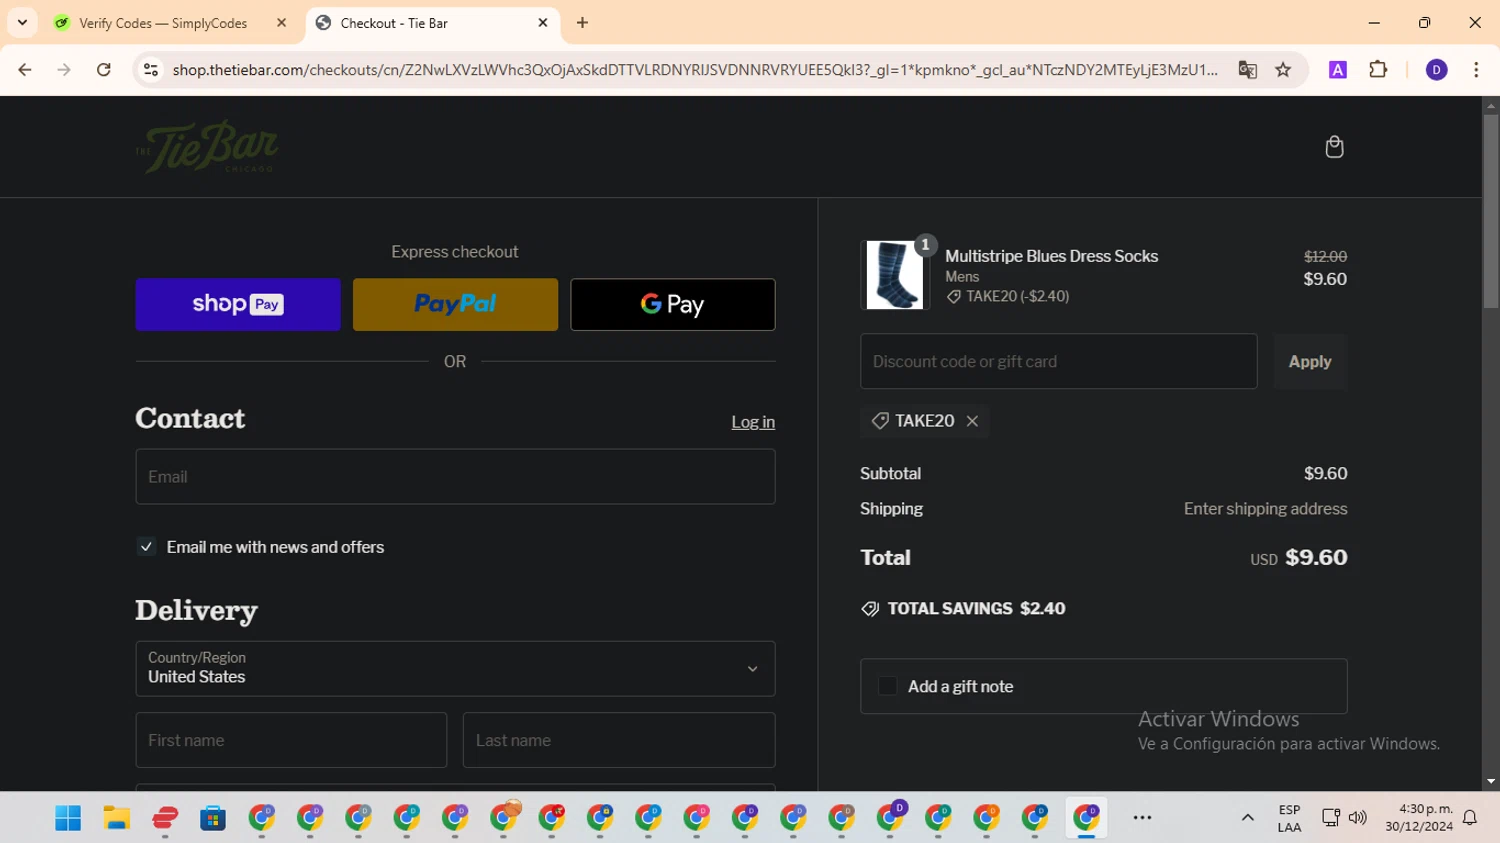
Task: Show hidden system tray icons
Action: click(1247, 818)
